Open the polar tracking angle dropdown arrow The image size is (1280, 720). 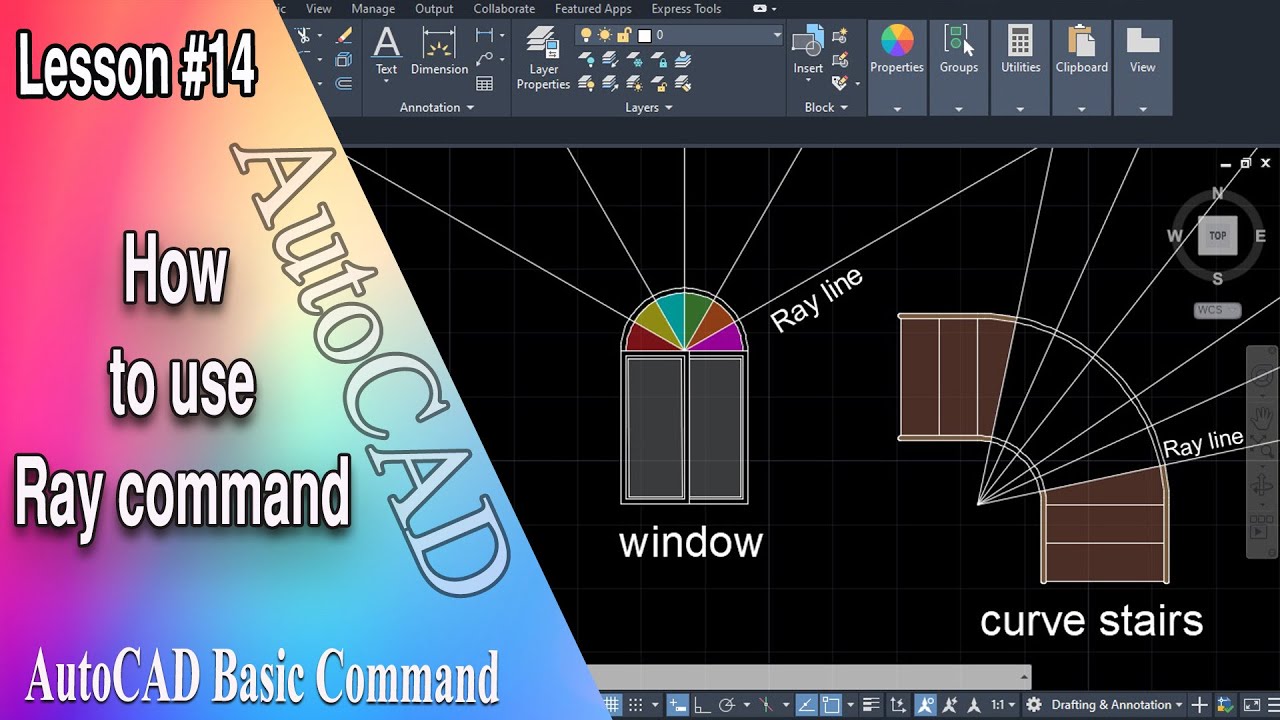pos(747,705)
